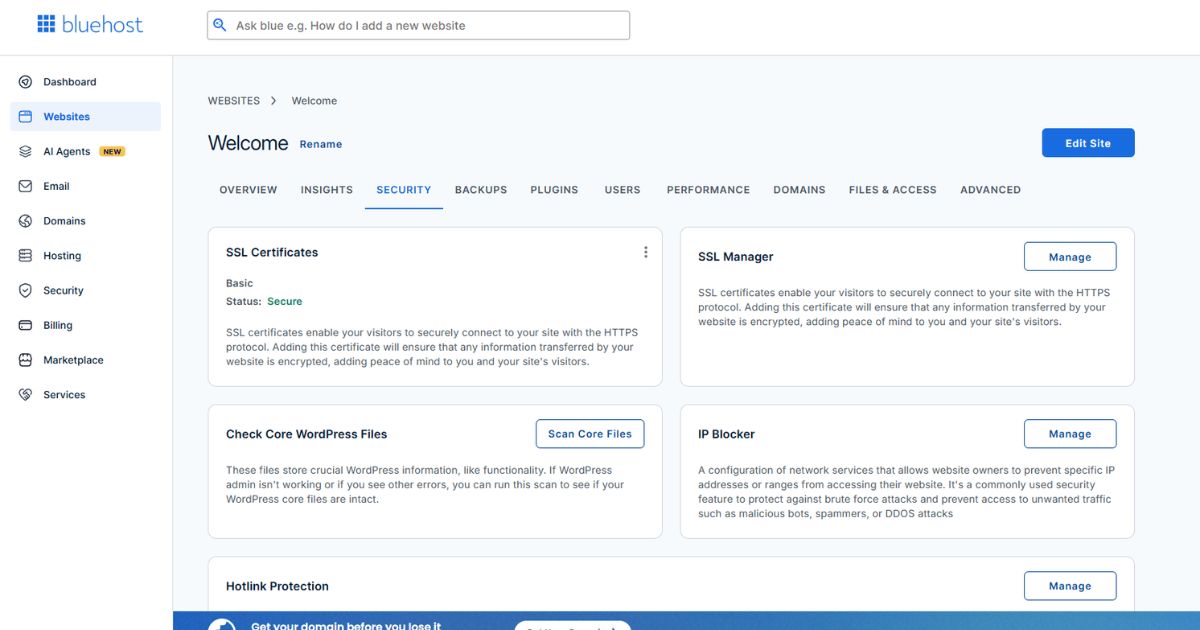
Task: Click the Security shield icon
Action: click(x=25, y=291)
